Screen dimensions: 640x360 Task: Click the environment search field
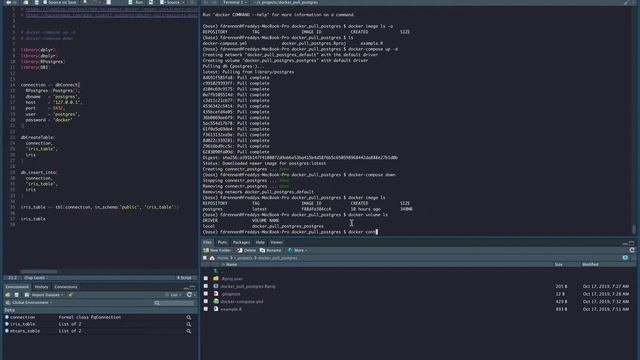174,303
